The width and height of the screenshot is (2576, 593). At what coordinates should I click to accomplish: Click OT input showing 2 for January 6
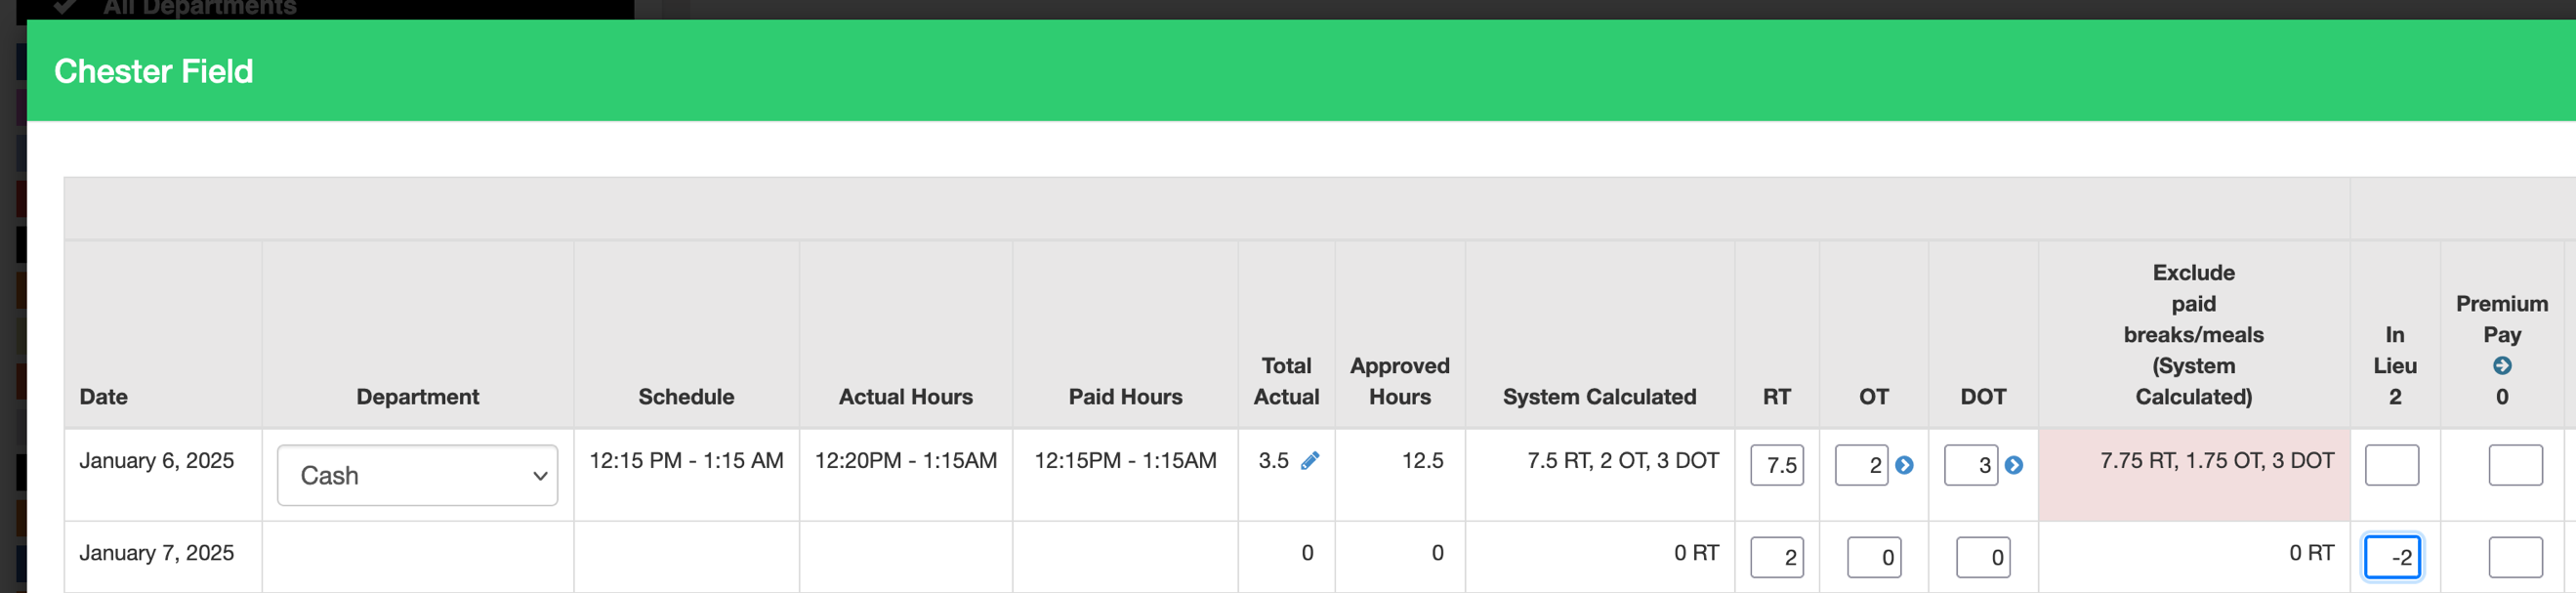(x=1860, y=465)
